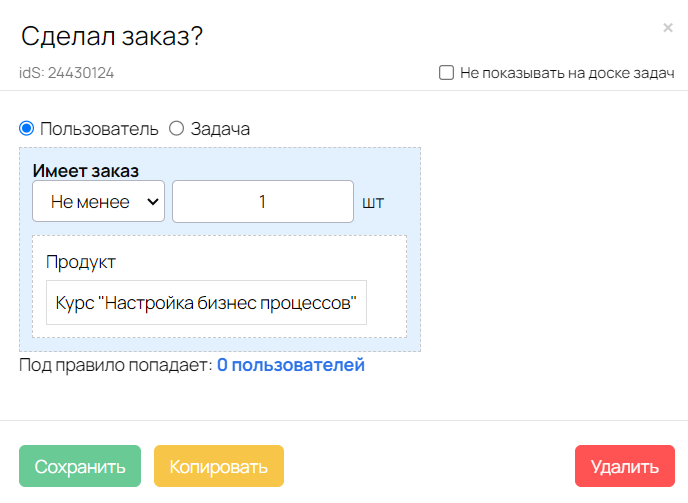Hit the red "Удалить" button
Viewport: 688px width, 503px height.
point(625,467)
